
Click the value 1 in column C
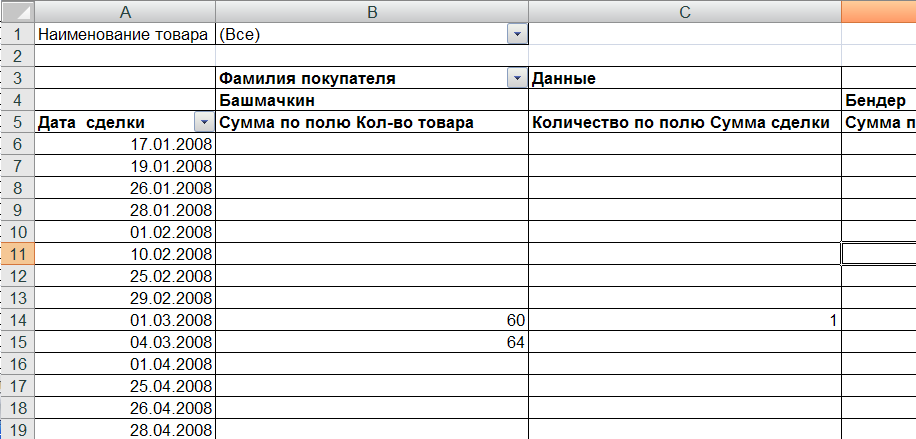(x=685, y=320)
